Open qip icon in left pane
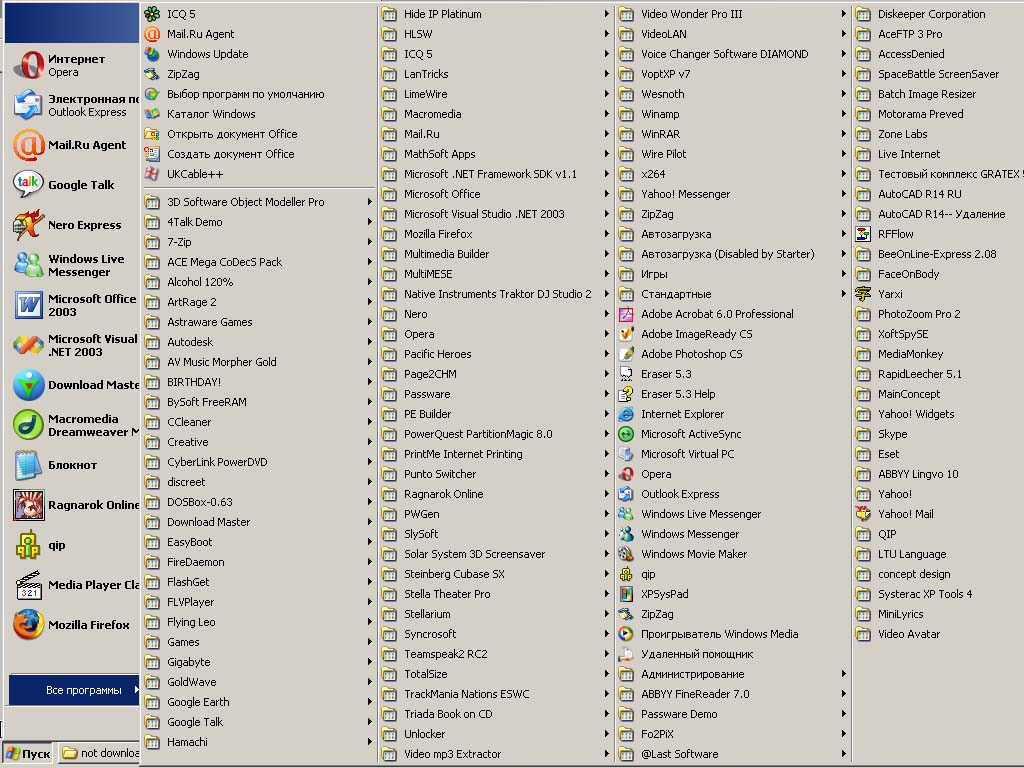 (x=29, y=545)
